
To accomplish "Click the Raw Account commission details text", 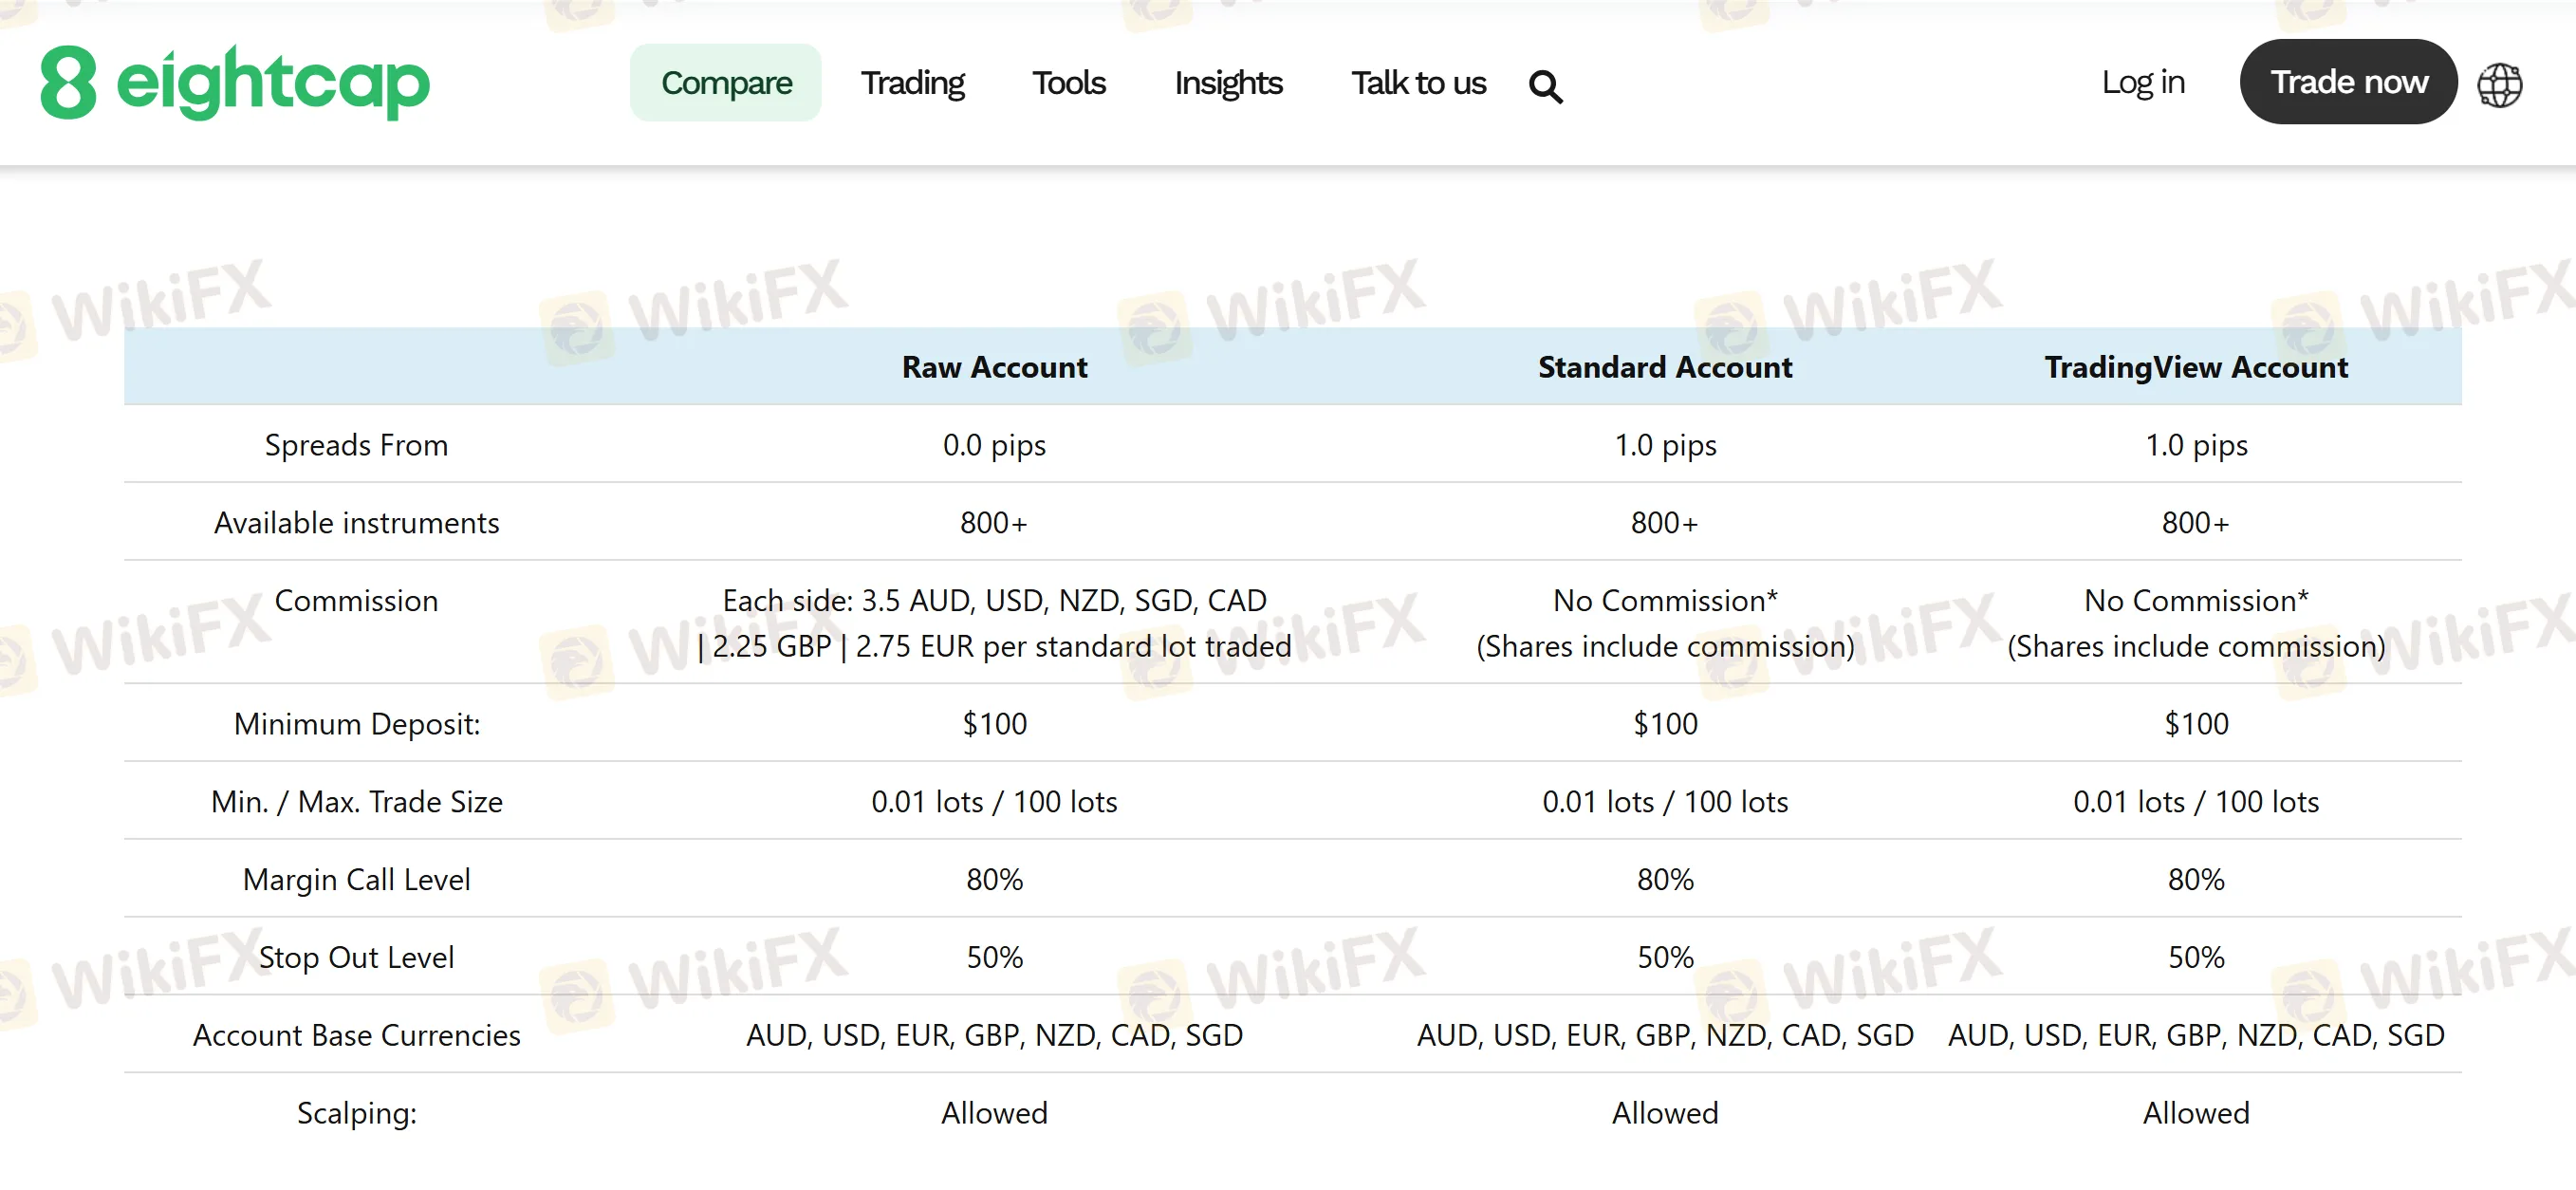I will point(994,623).
